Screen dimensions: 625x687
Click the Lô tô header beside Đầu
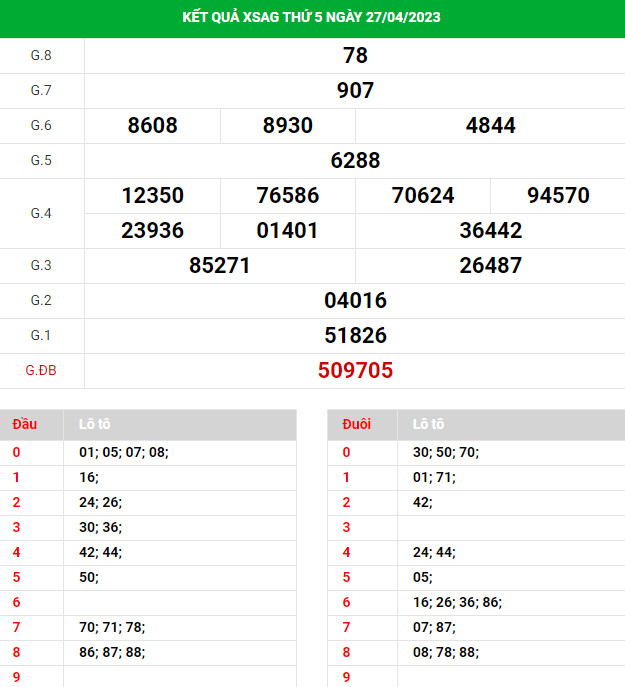coord(95,425)
